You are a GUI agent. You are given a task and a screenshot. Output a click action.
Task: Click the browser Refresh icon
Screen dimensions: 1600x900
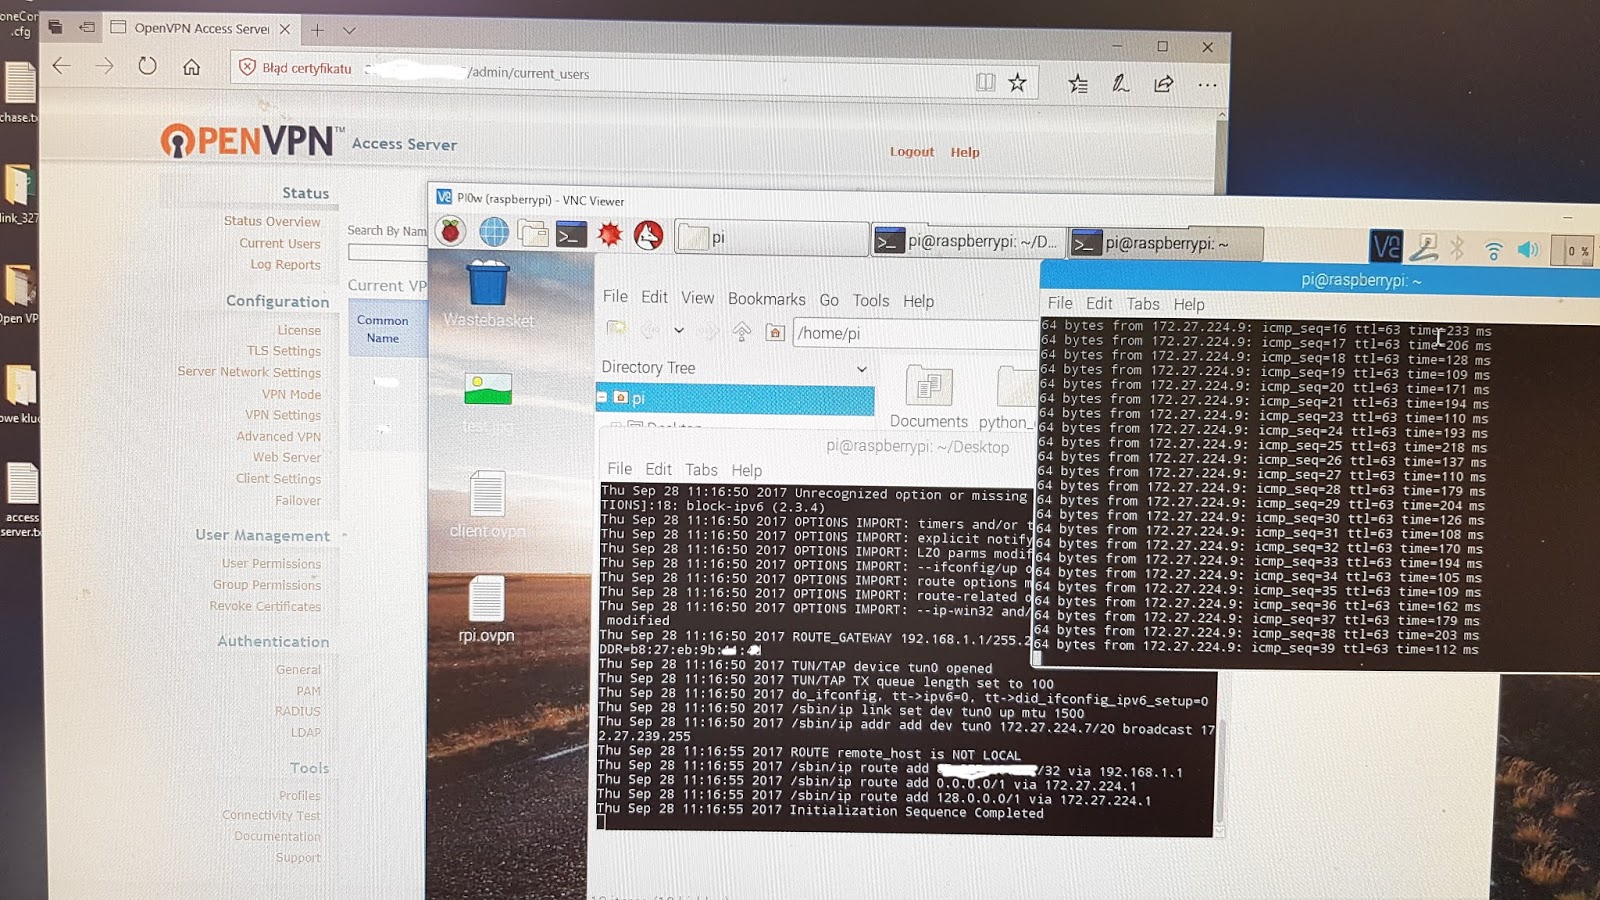coord(147,66)
